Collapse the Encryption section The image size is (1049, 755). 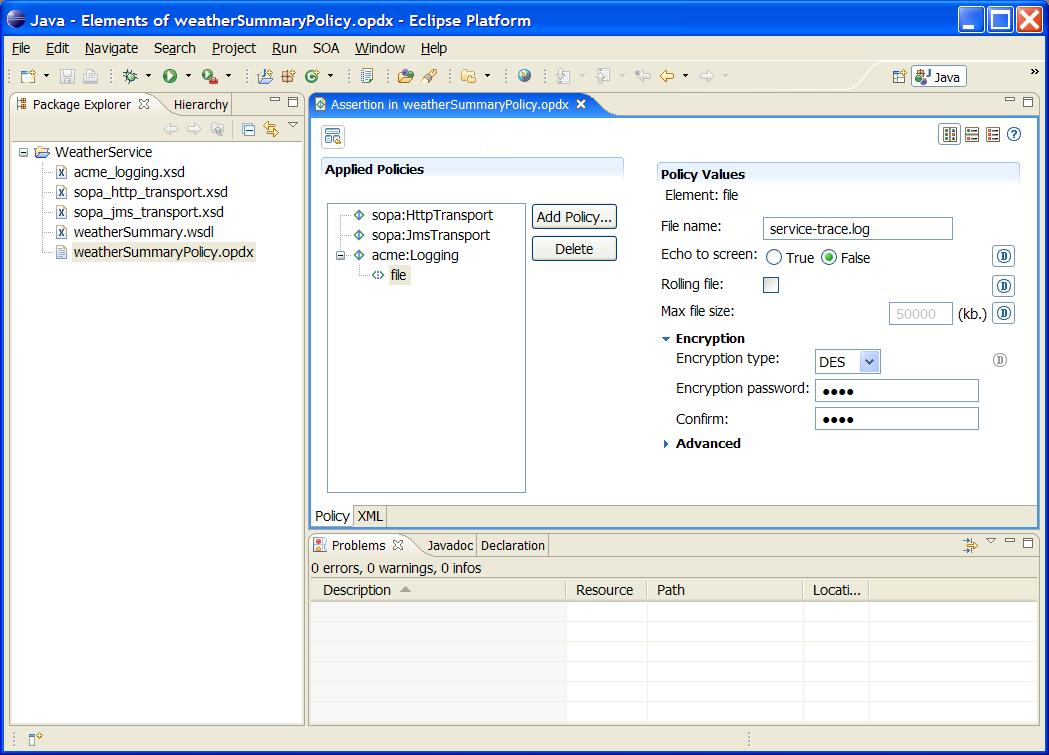666,339
